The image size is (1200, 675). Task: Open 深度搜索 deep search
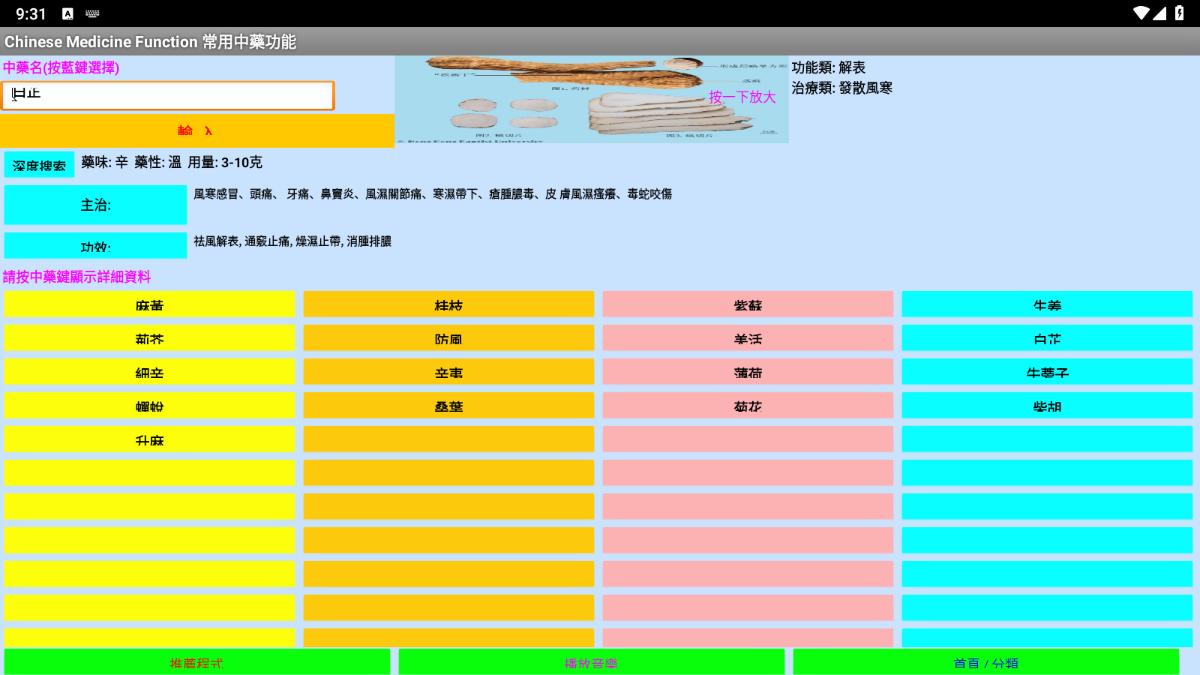coord(39,165)
